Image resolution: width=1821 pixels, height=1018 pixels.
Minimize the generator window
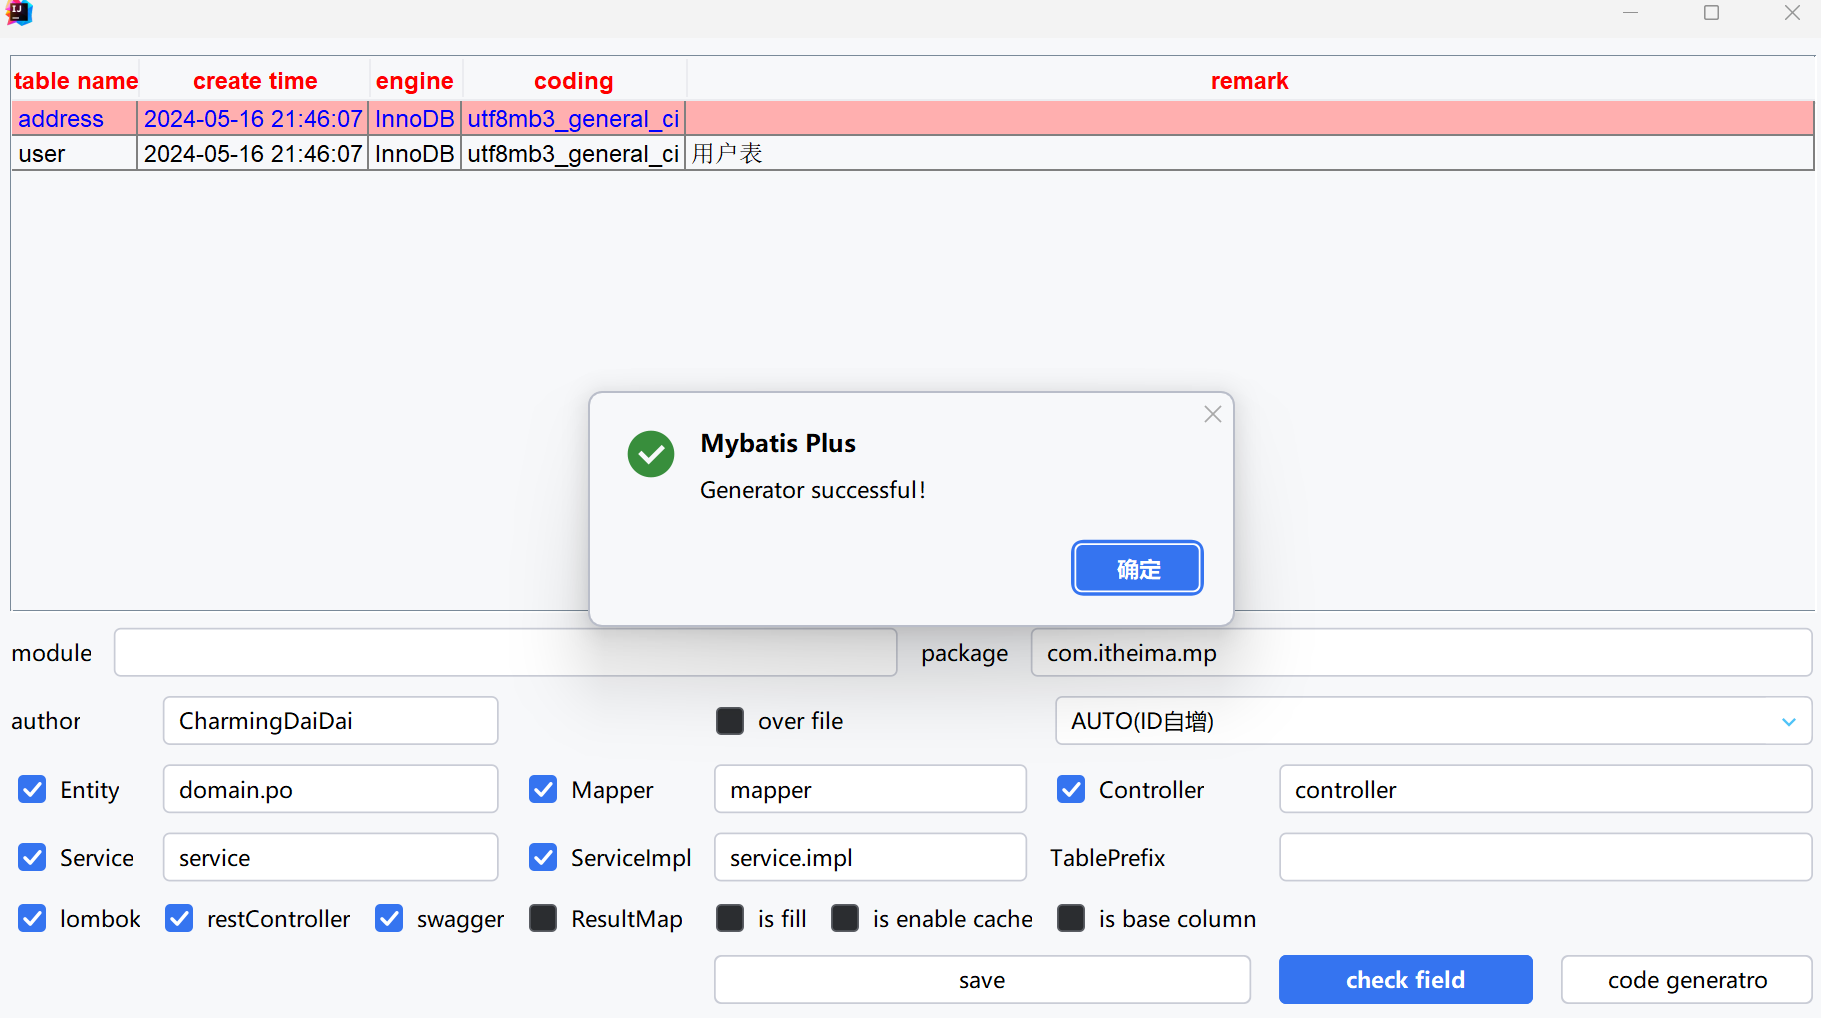click(x=1630, y=13)
